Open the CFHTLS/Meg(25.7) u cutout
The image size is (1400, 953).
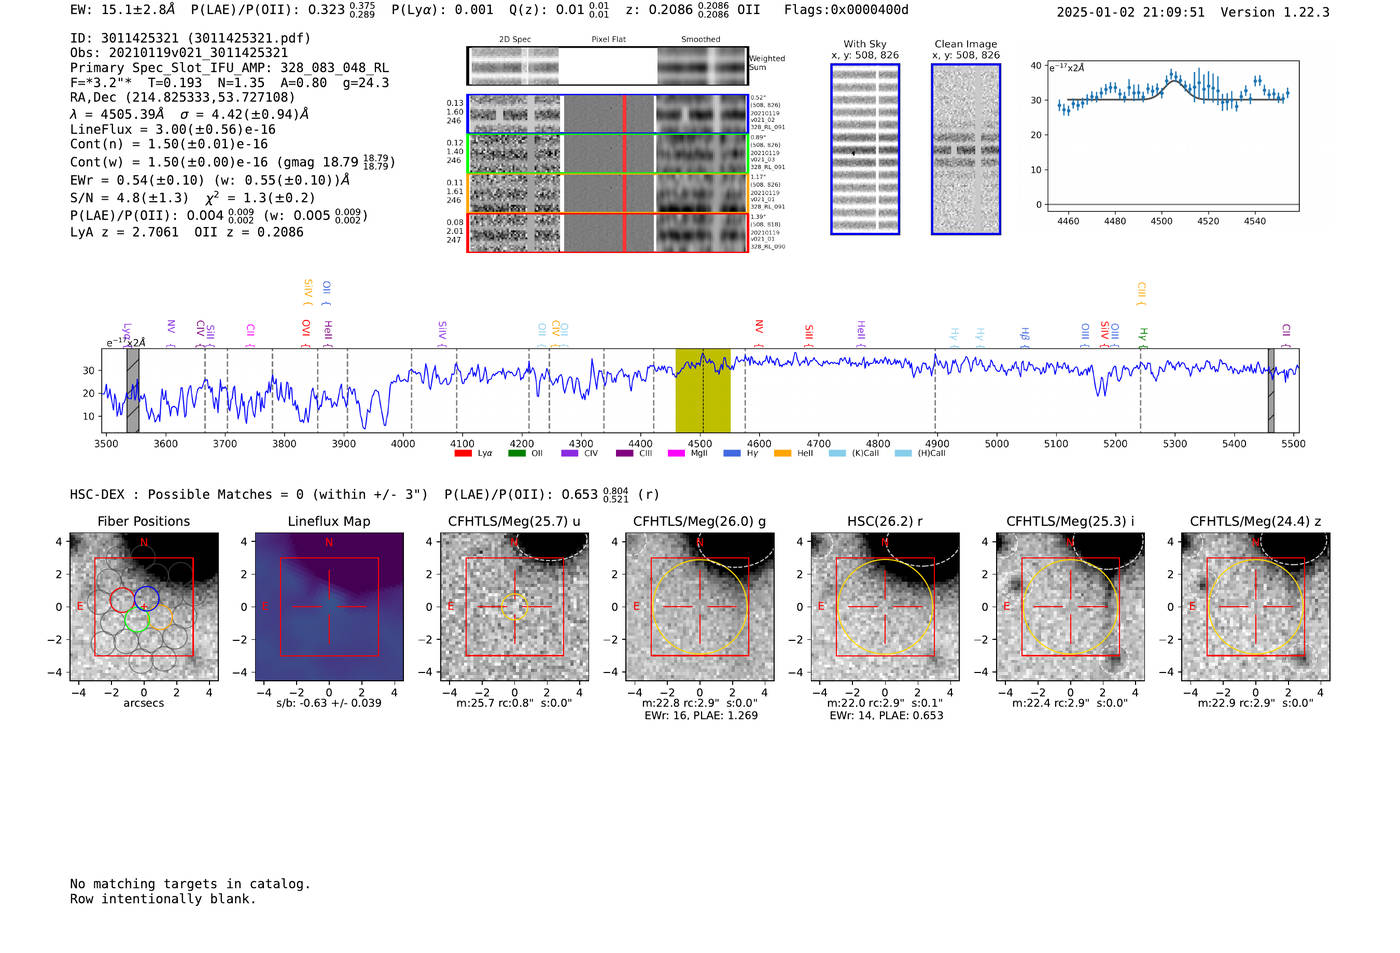coord(514,607)
